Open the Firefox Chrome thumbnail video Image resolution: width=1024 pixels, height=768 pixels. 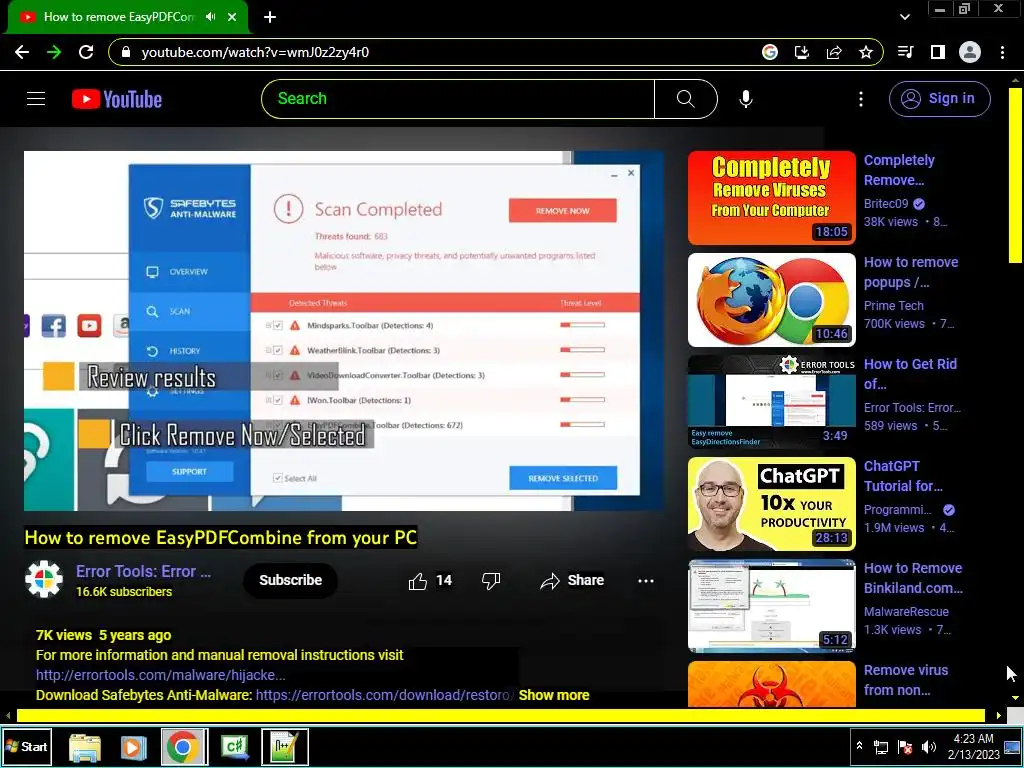(771, 300)
